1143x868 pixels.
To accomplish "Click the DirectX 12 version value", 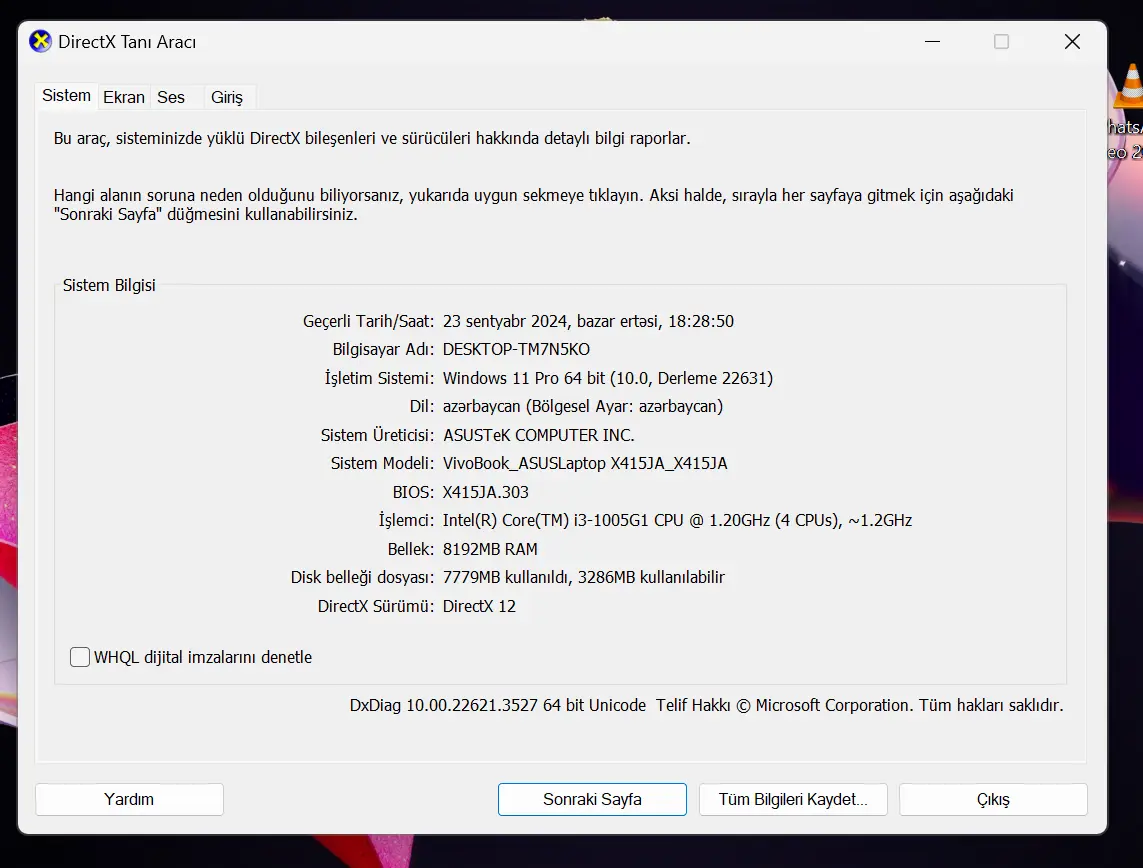I will [479, 606].
